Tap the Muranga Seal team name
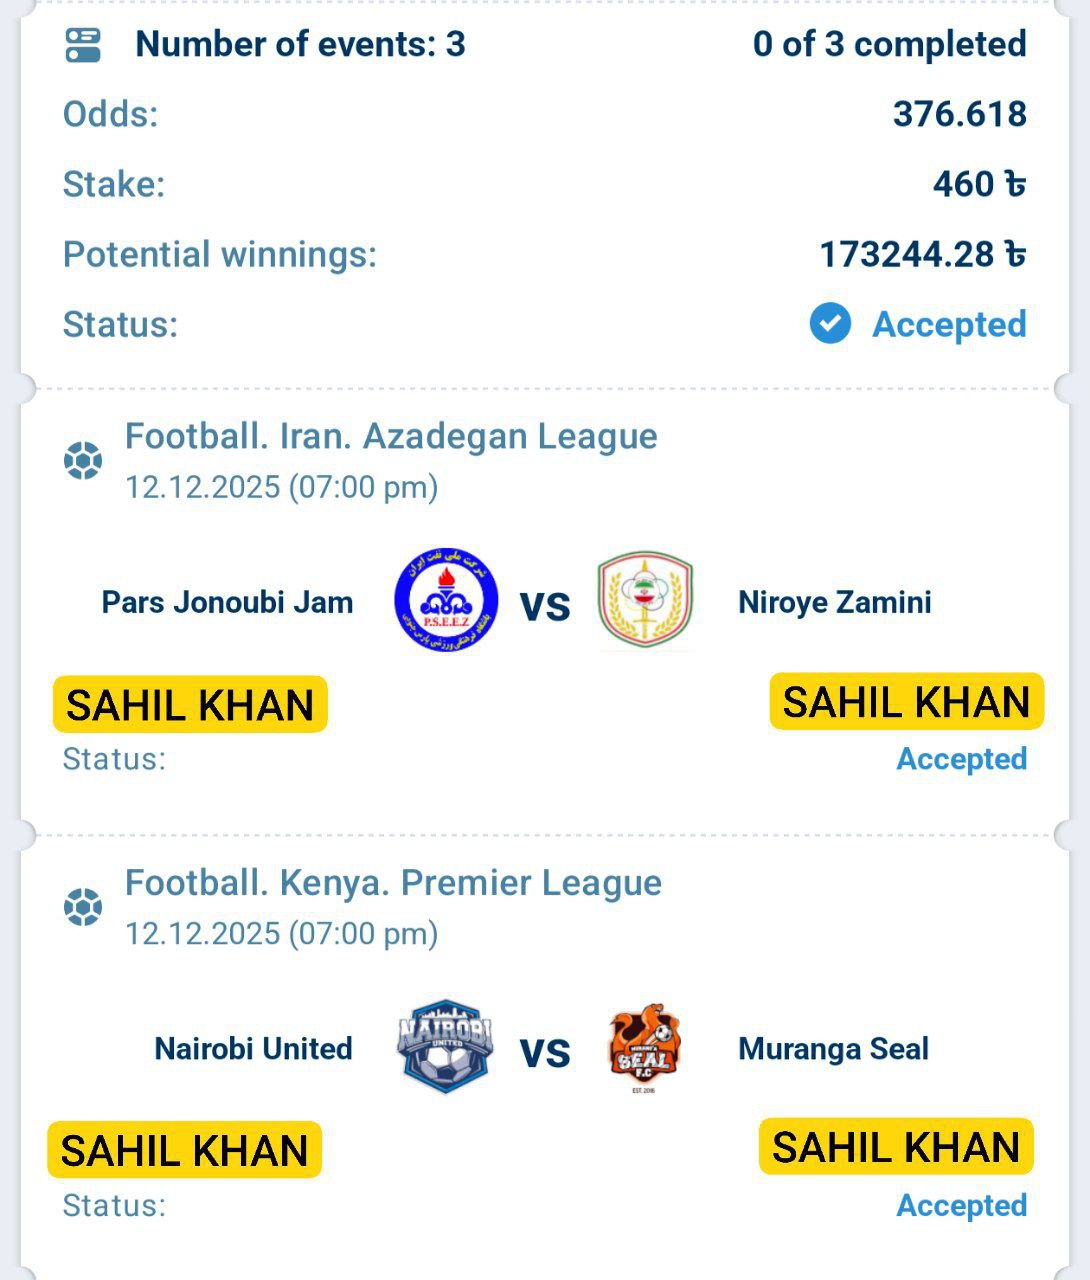The image size is (1090, 1280). coord(833,1048)
